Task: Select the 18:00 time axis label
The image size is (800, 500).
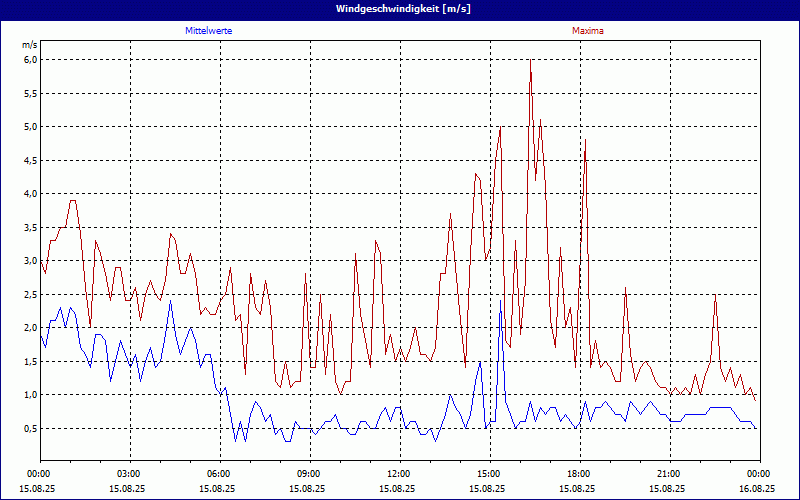Action: point(579,474)
